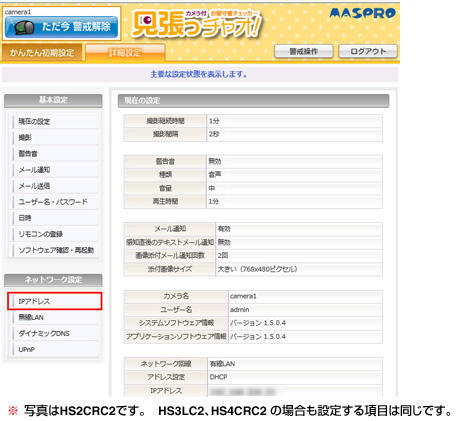This screenshot has width=460, height=421.
Task: Open the 無線LAN menu item
Action: (54, 317)
